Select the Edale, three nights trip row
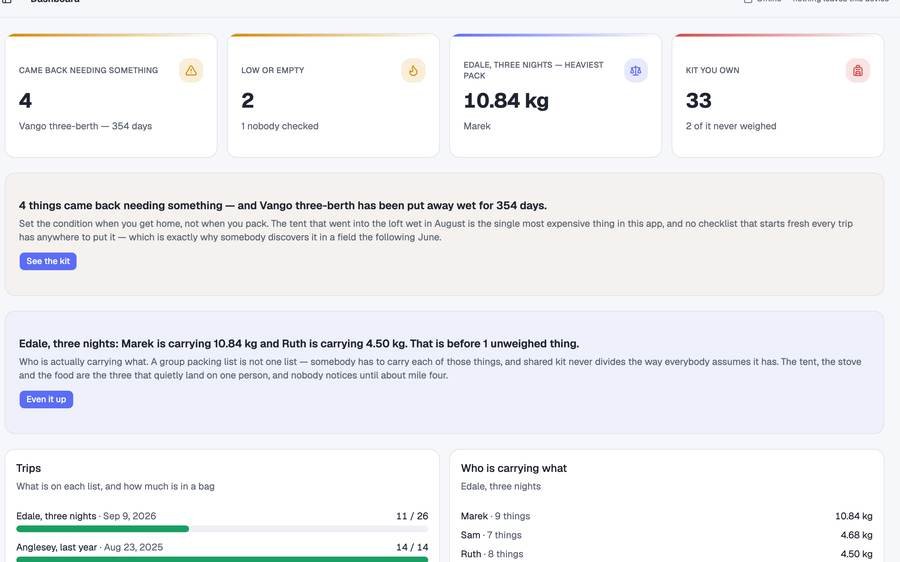 pos(222,521)
